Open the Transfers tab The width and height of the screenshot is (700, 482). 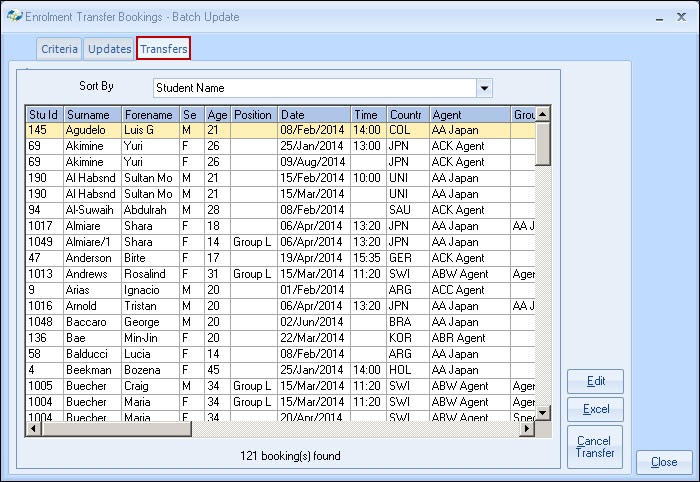pyautogui.click(x=164, y=49)
